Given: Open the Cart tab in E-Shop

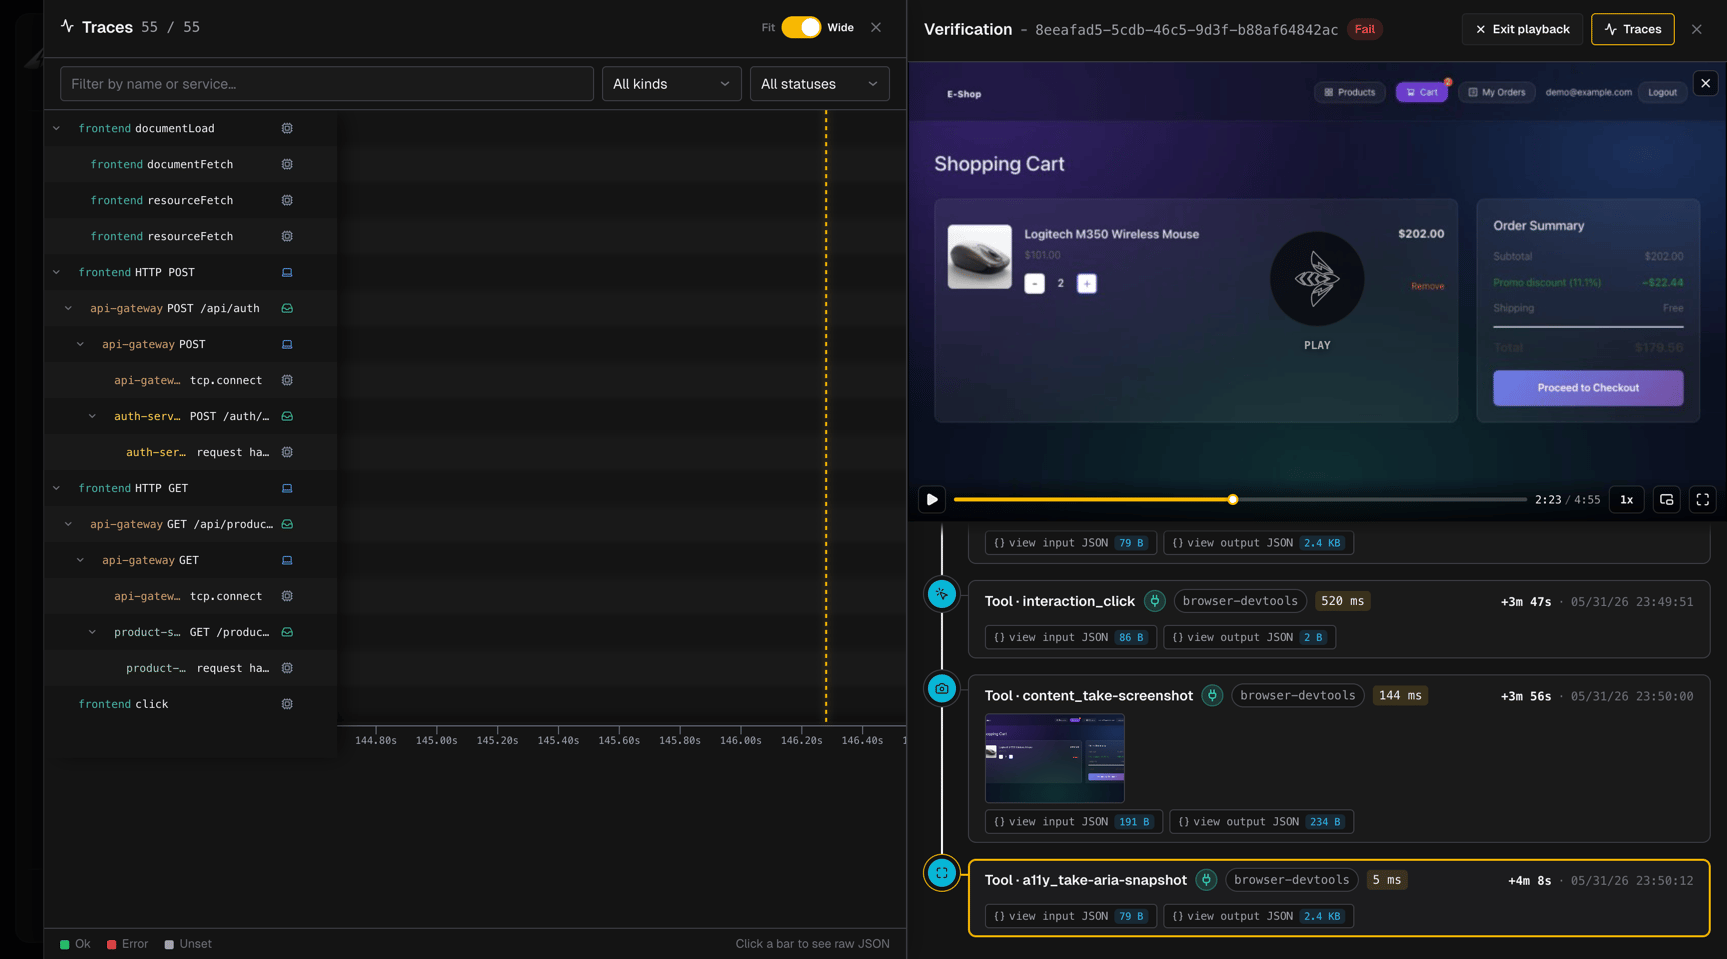Looking at the screenshot, I should (x=1421, y=92).
